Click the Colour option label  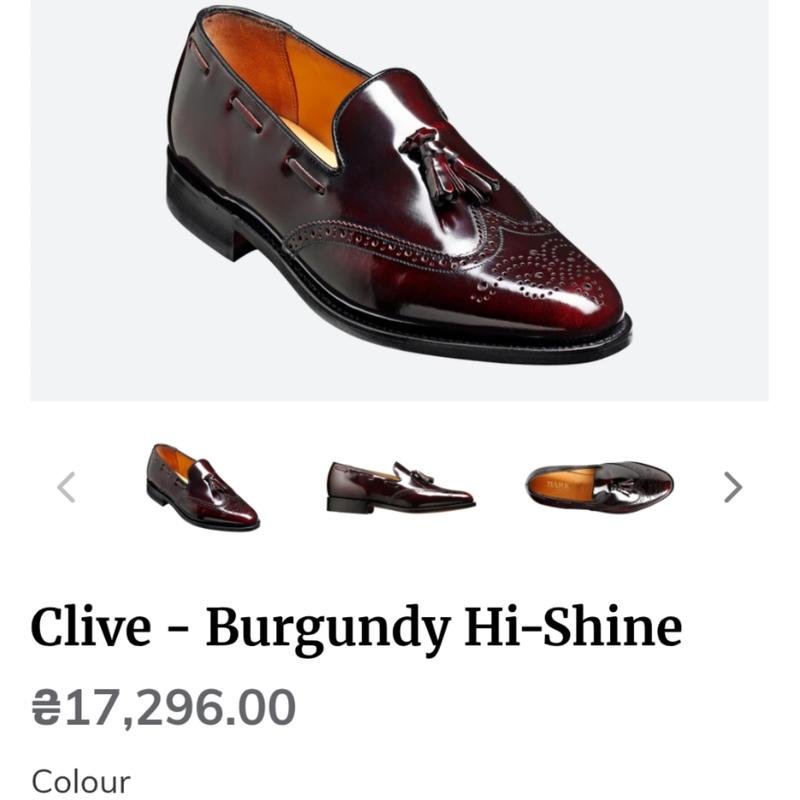(81, 782)
